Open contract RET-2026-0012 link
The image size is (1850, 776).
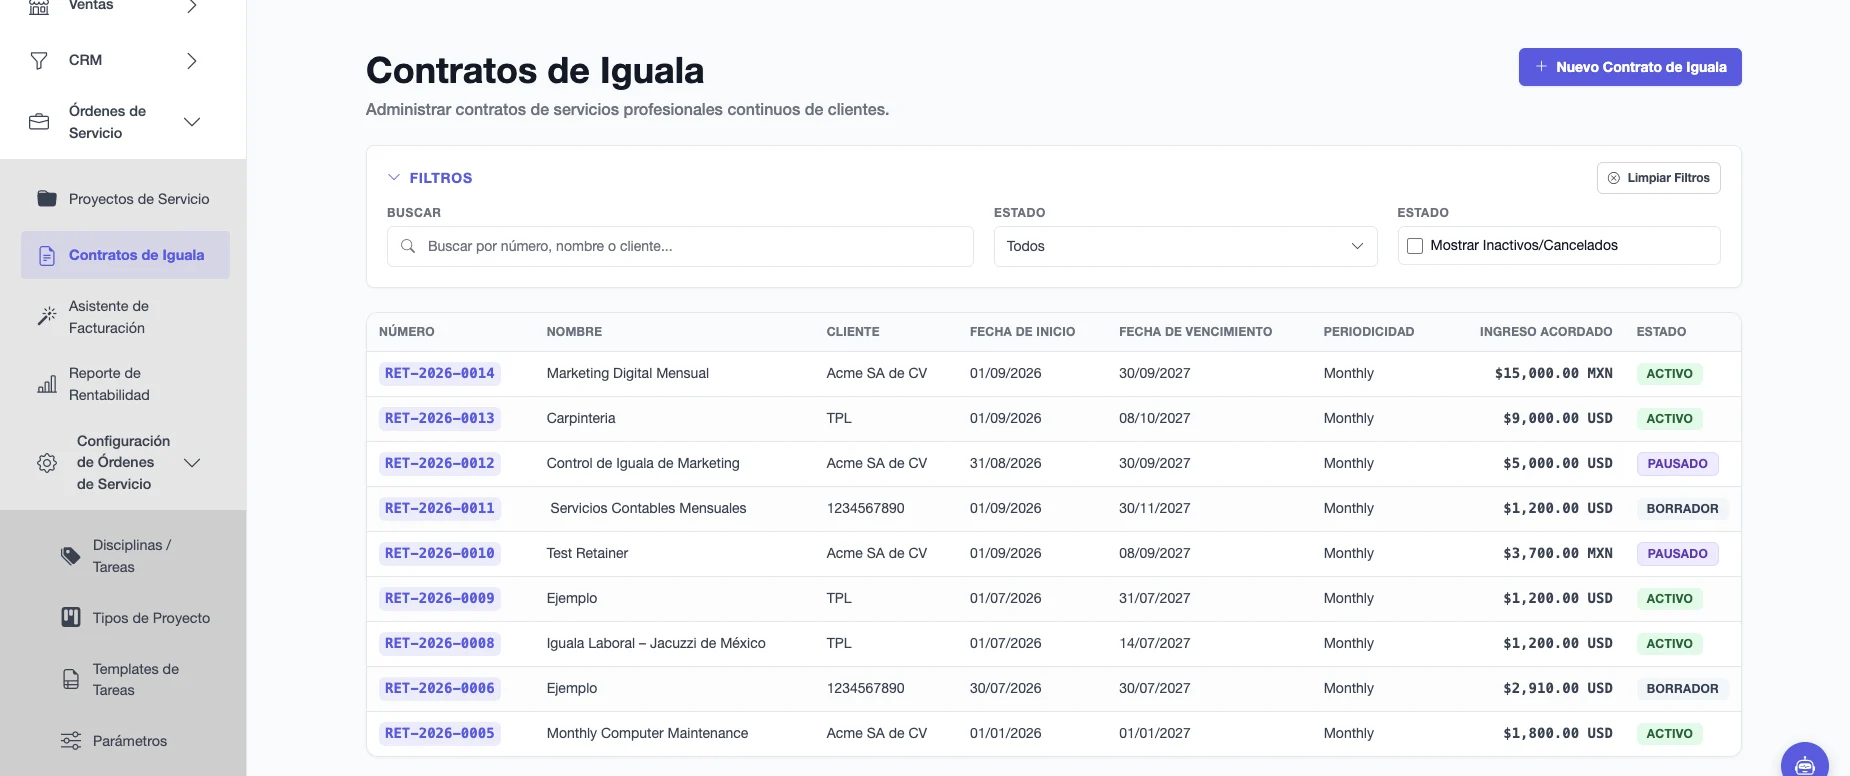pos(440,464)
